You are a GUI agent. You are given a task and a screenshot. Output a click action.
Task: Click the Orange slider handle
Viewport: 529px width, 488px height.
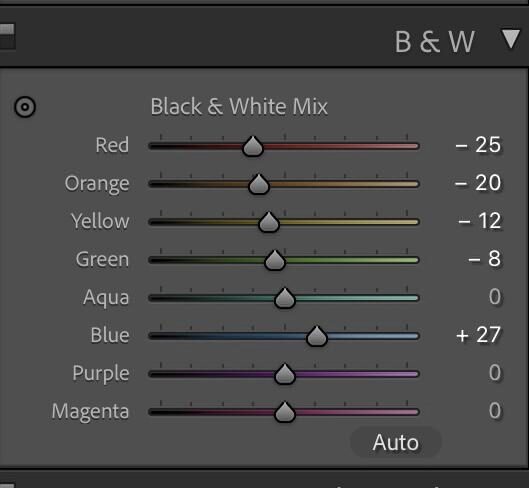[259, 184]
